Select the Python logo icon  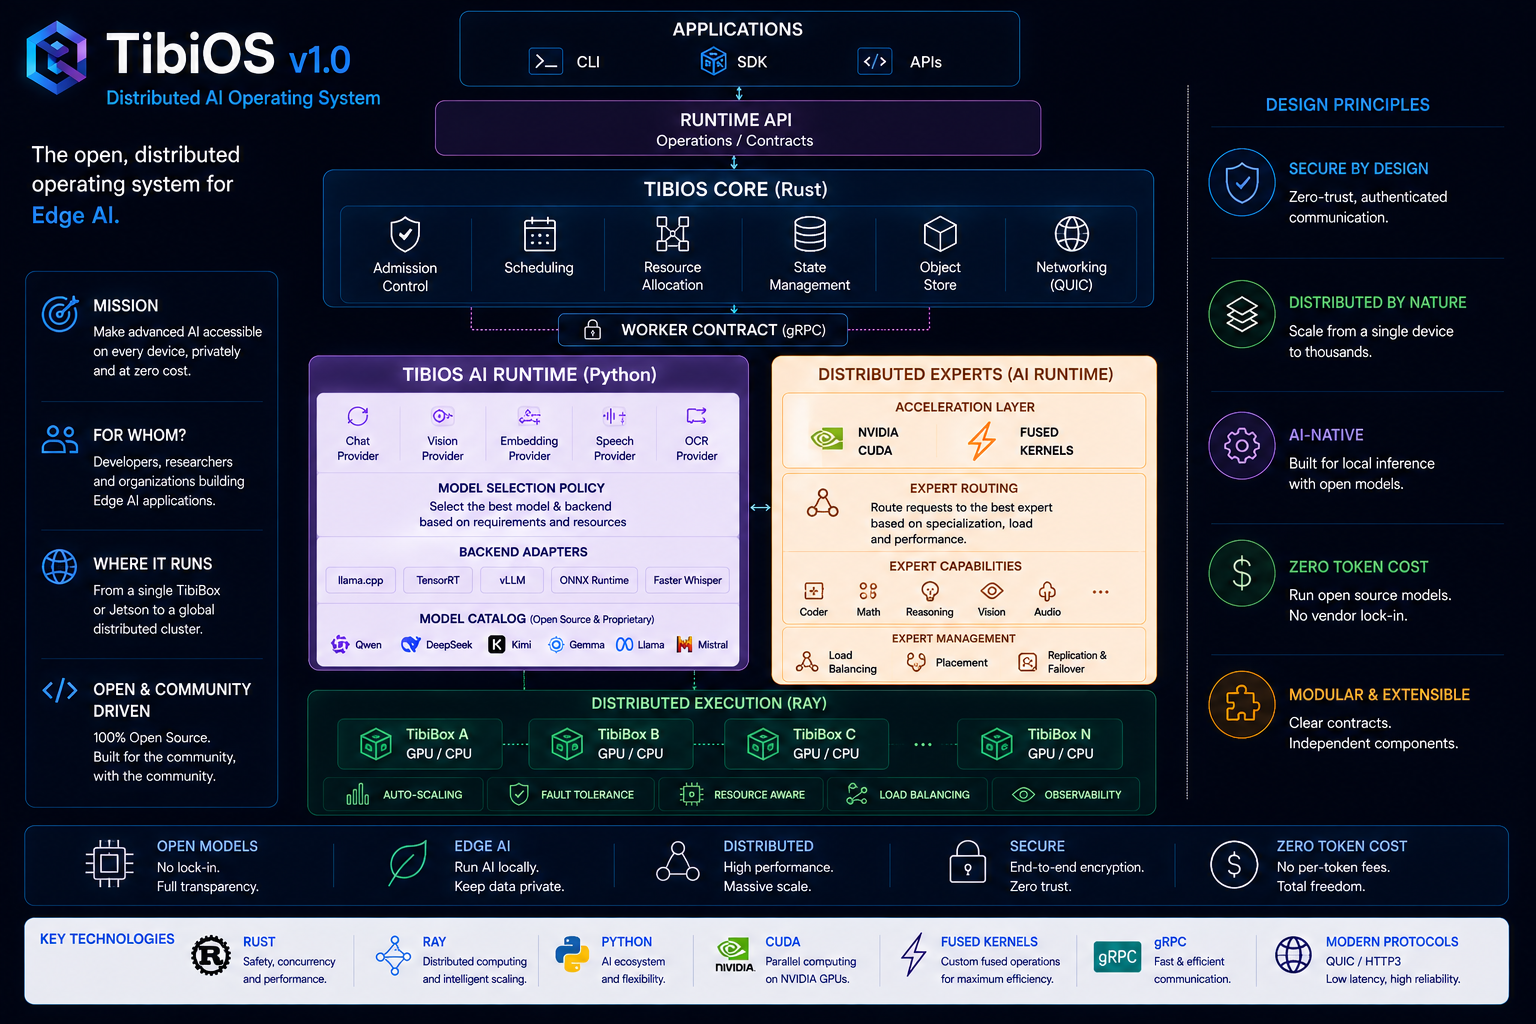[572, 955]
